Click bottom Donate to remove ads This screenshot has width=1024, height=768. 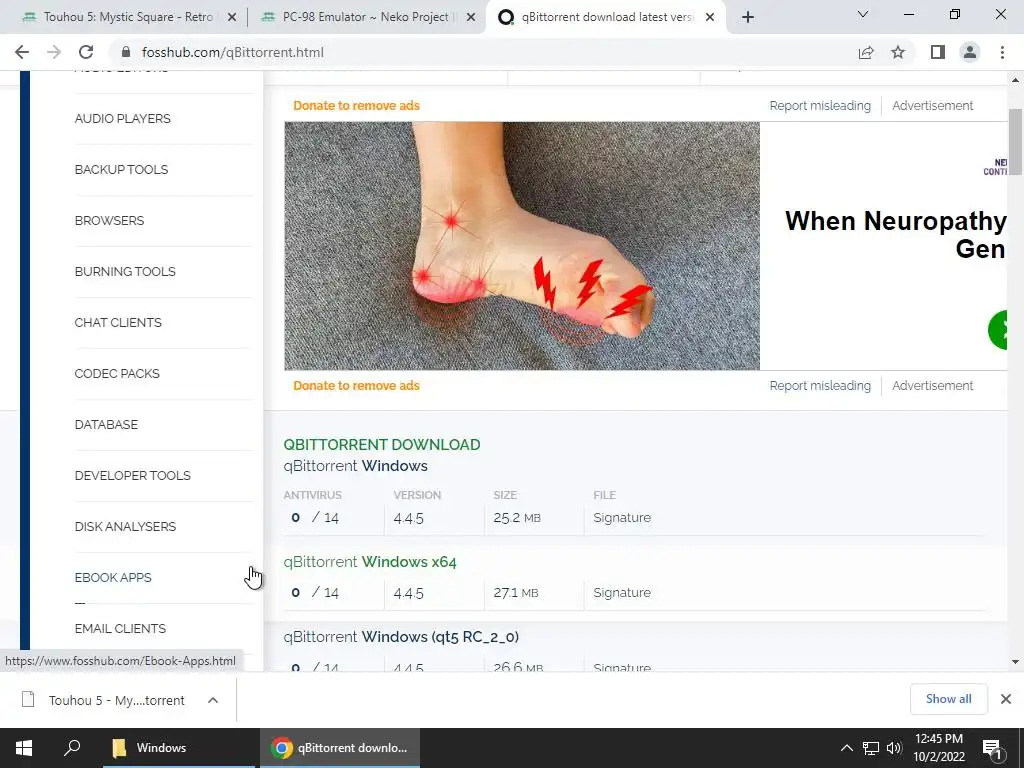coord(357,386)
